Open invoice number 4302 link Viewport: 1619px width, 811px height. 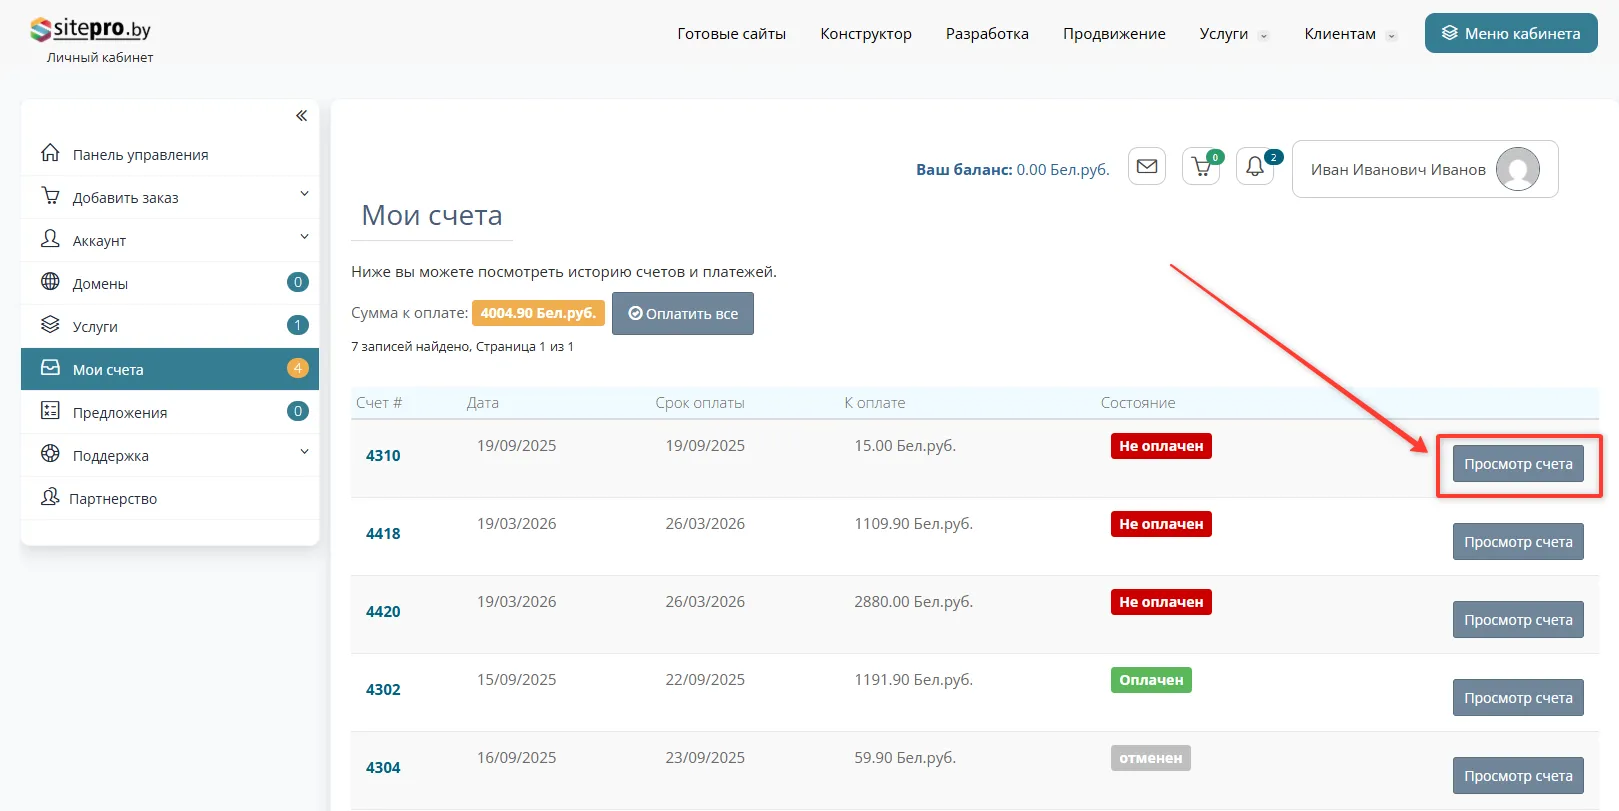click(x=383, y=690)
